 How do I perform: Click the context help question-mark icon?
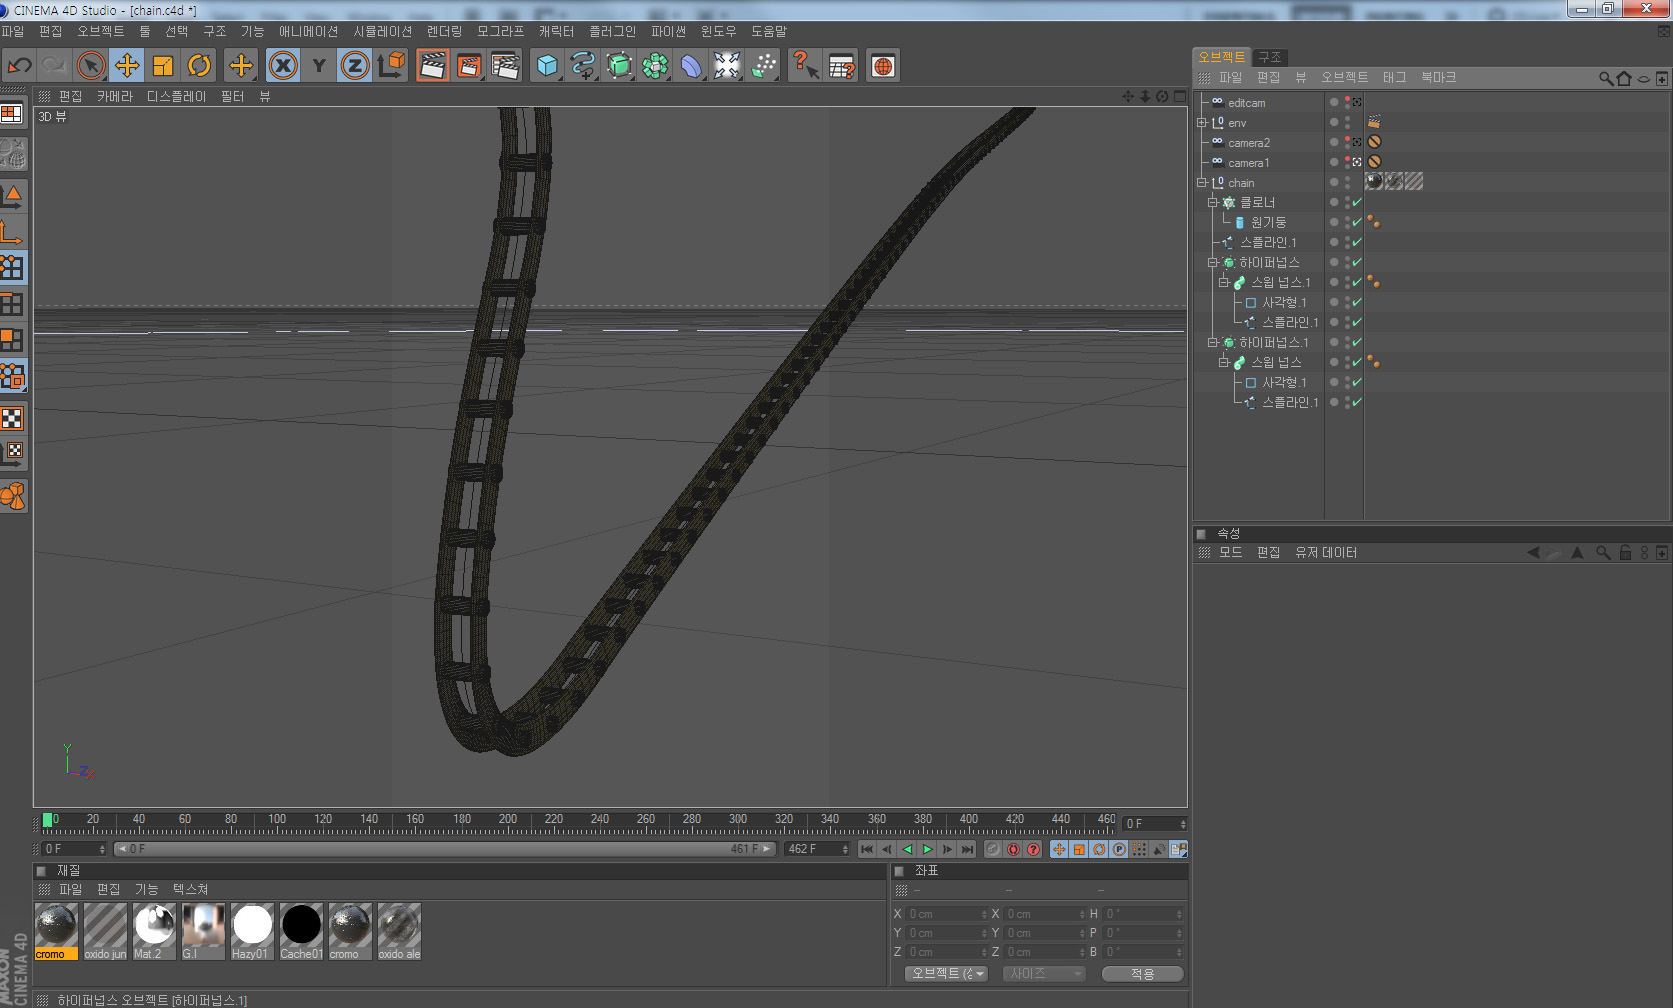coord(805,66)
